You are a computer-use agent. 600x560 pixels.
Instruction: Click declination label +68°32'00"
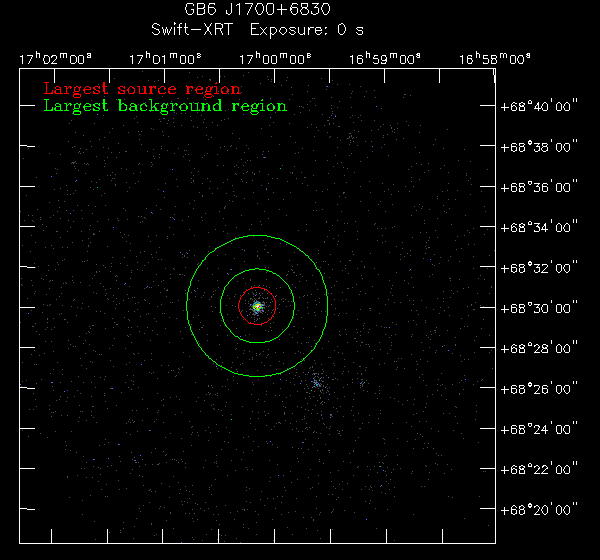(x=539, y=268)
